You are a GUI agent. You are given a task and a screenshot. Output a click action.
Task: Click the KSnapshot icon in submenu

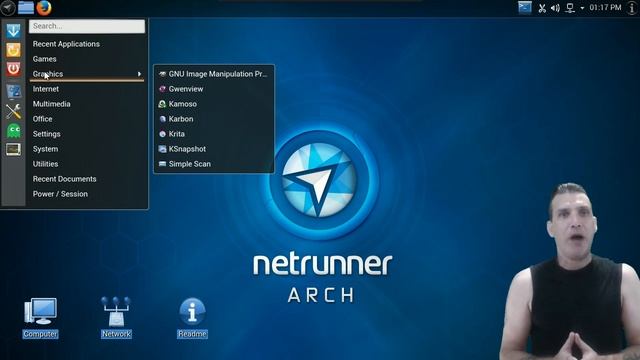coord(162,149)
